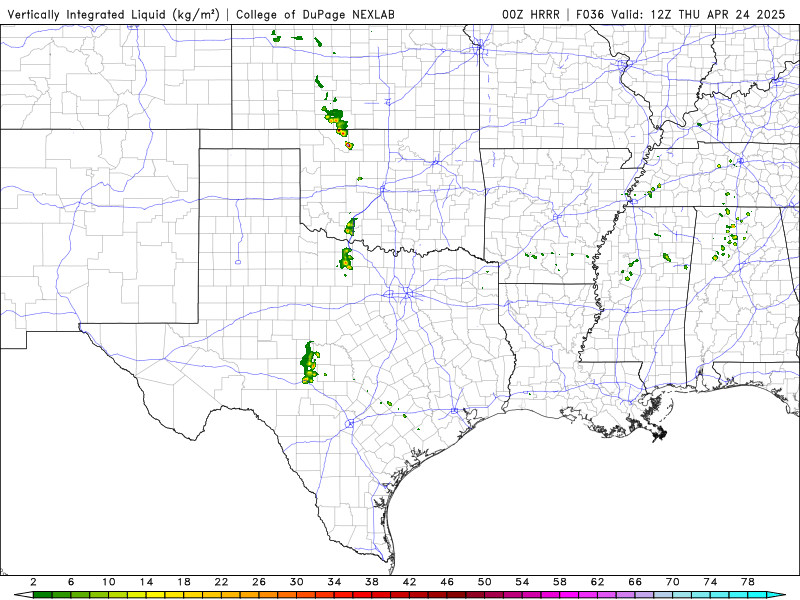This screenshot has width=800, height=600.
Task: Click the 'Vertically Integrated Liquid (kg/m²)' title text
Action: [x=113, y=14]
